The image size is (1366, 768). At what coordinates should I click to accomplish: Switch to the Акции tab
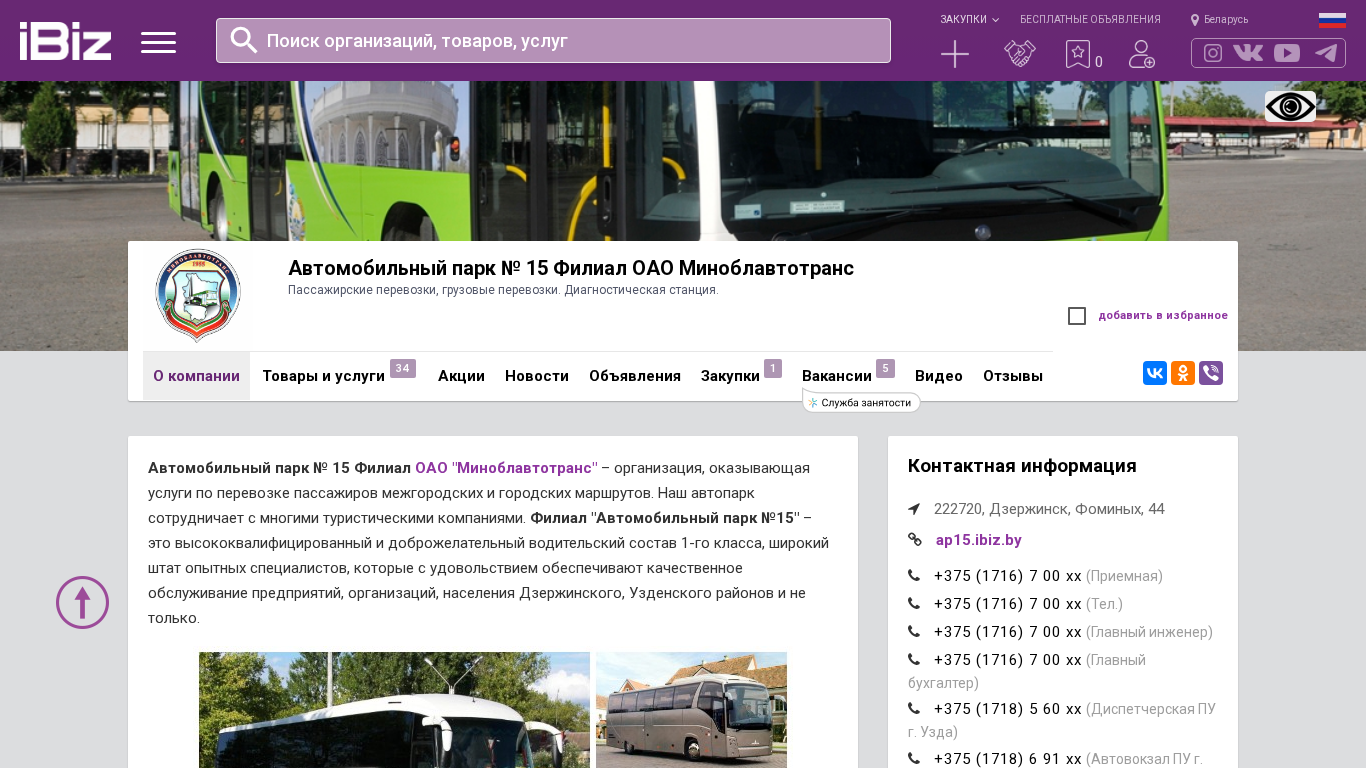pos(461,376)
